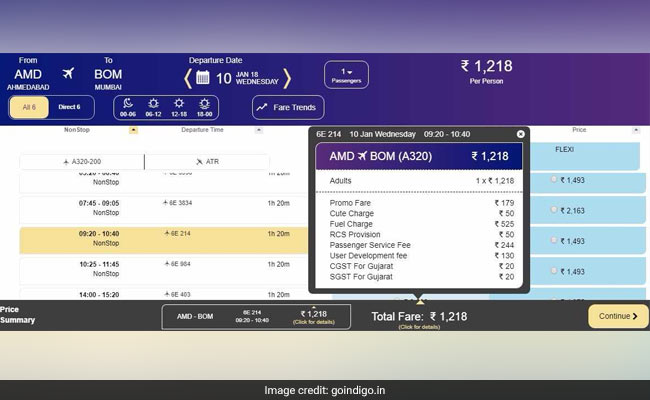Go to previous departure date arrow

point(188,78)
